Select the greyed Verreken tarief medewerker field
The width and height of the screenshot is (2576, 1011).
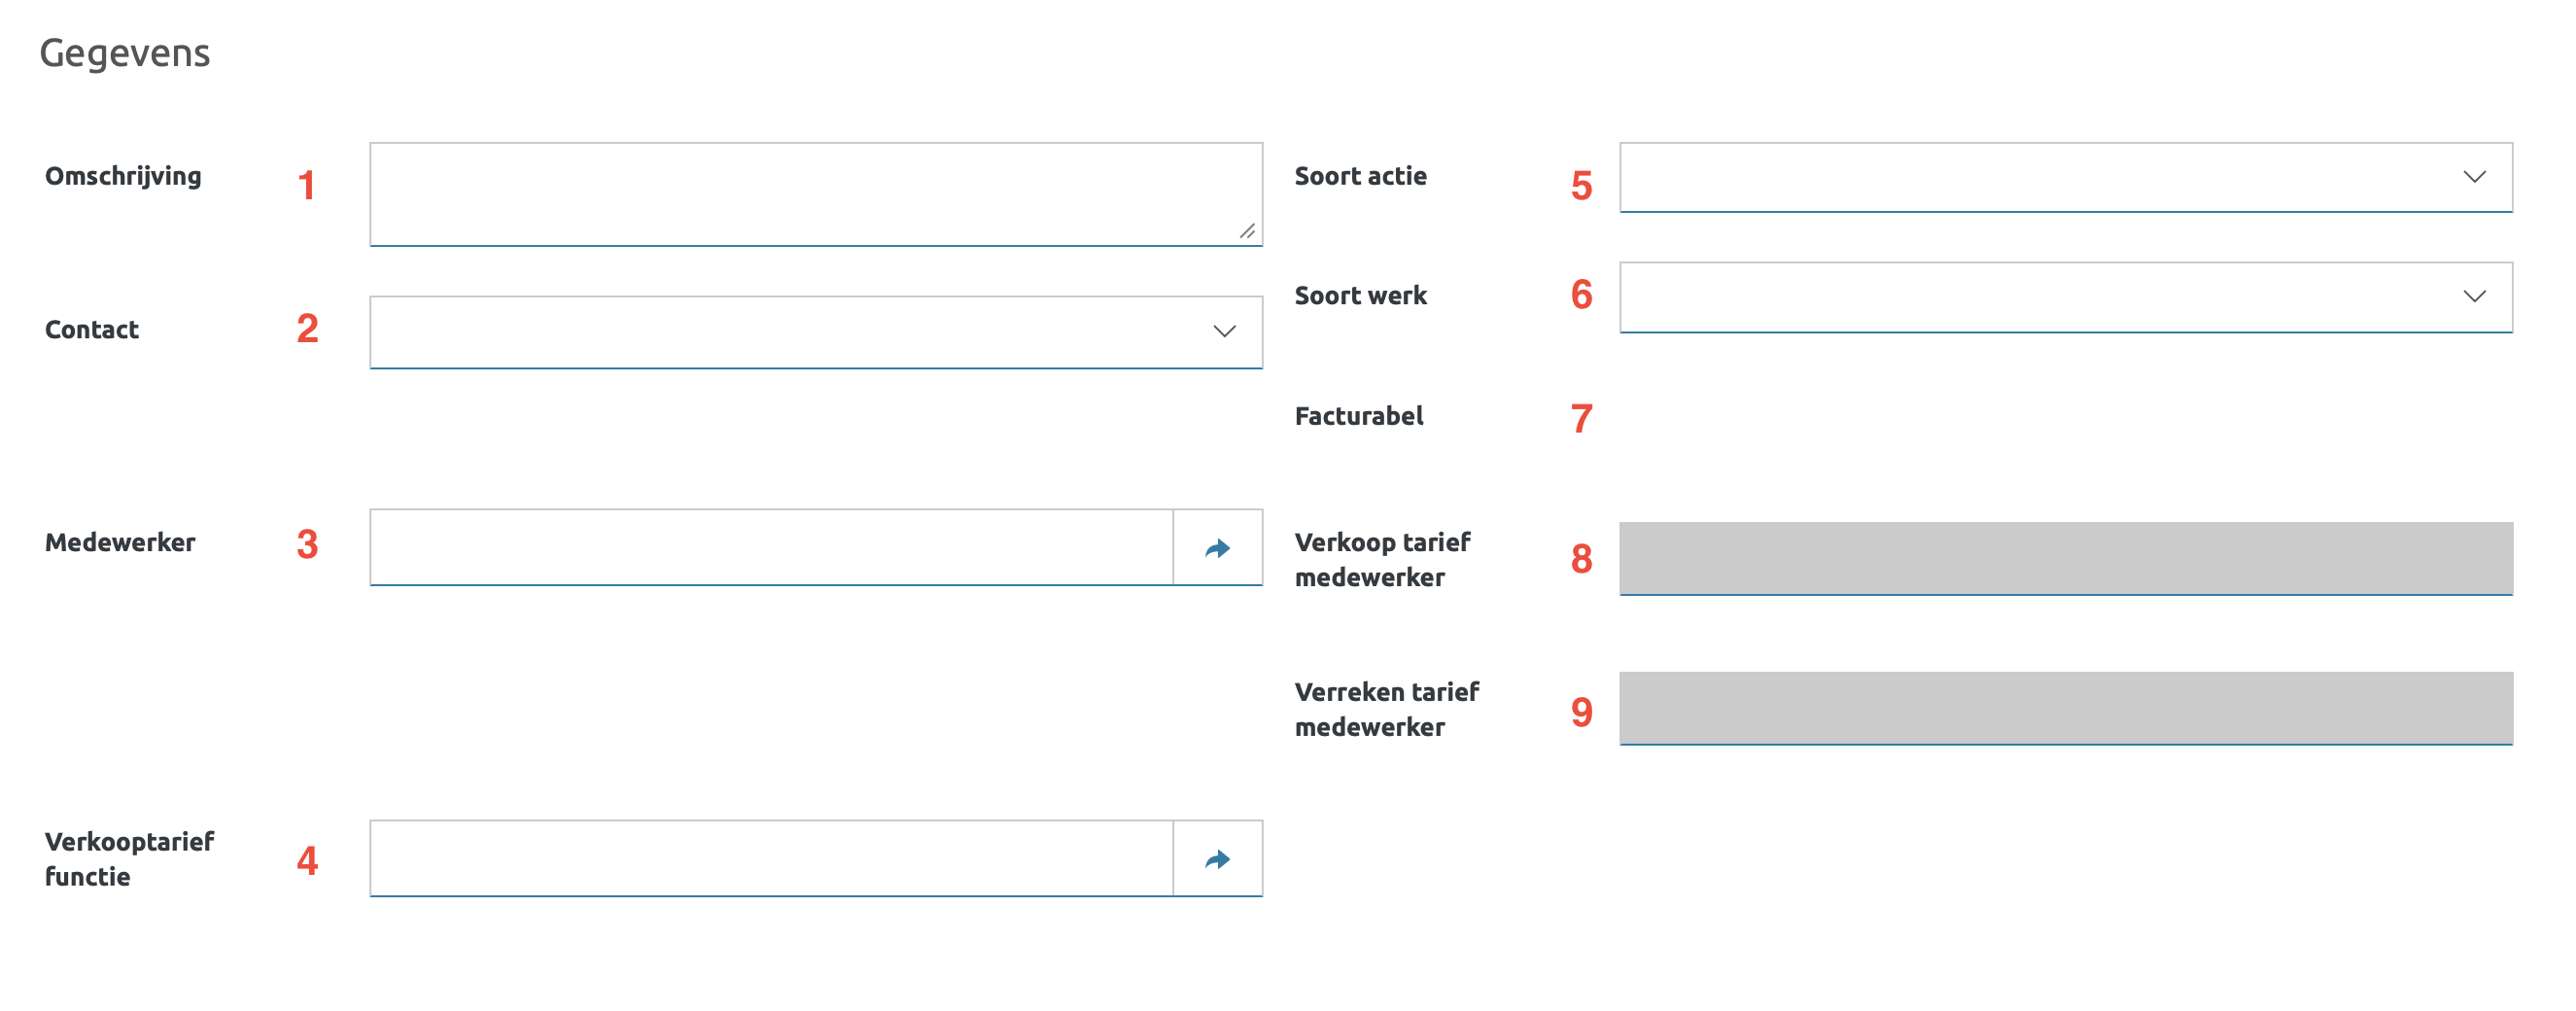(x=2065, y=708)
